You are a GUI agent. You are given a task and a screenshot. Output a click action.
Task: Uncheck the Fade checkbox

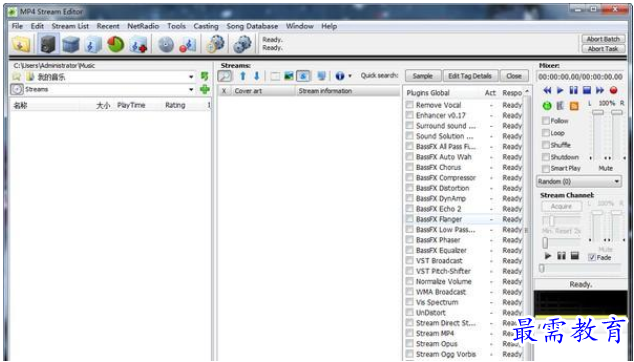[592, 257]
